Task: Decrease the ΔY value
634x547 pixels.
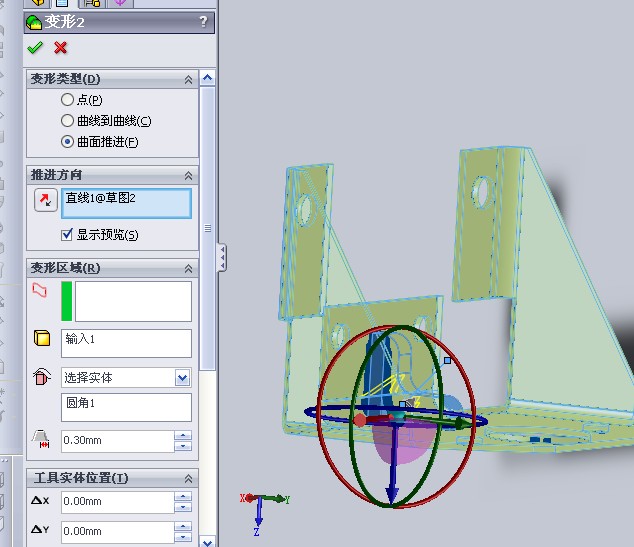Action: (x=183, y=537)
